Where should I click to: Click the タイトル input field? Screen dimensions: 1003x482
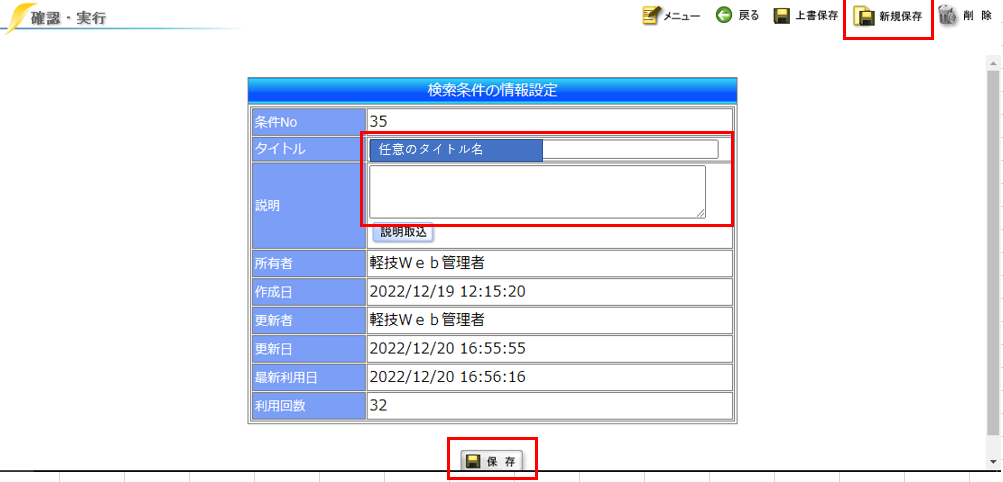coord(544,149)
